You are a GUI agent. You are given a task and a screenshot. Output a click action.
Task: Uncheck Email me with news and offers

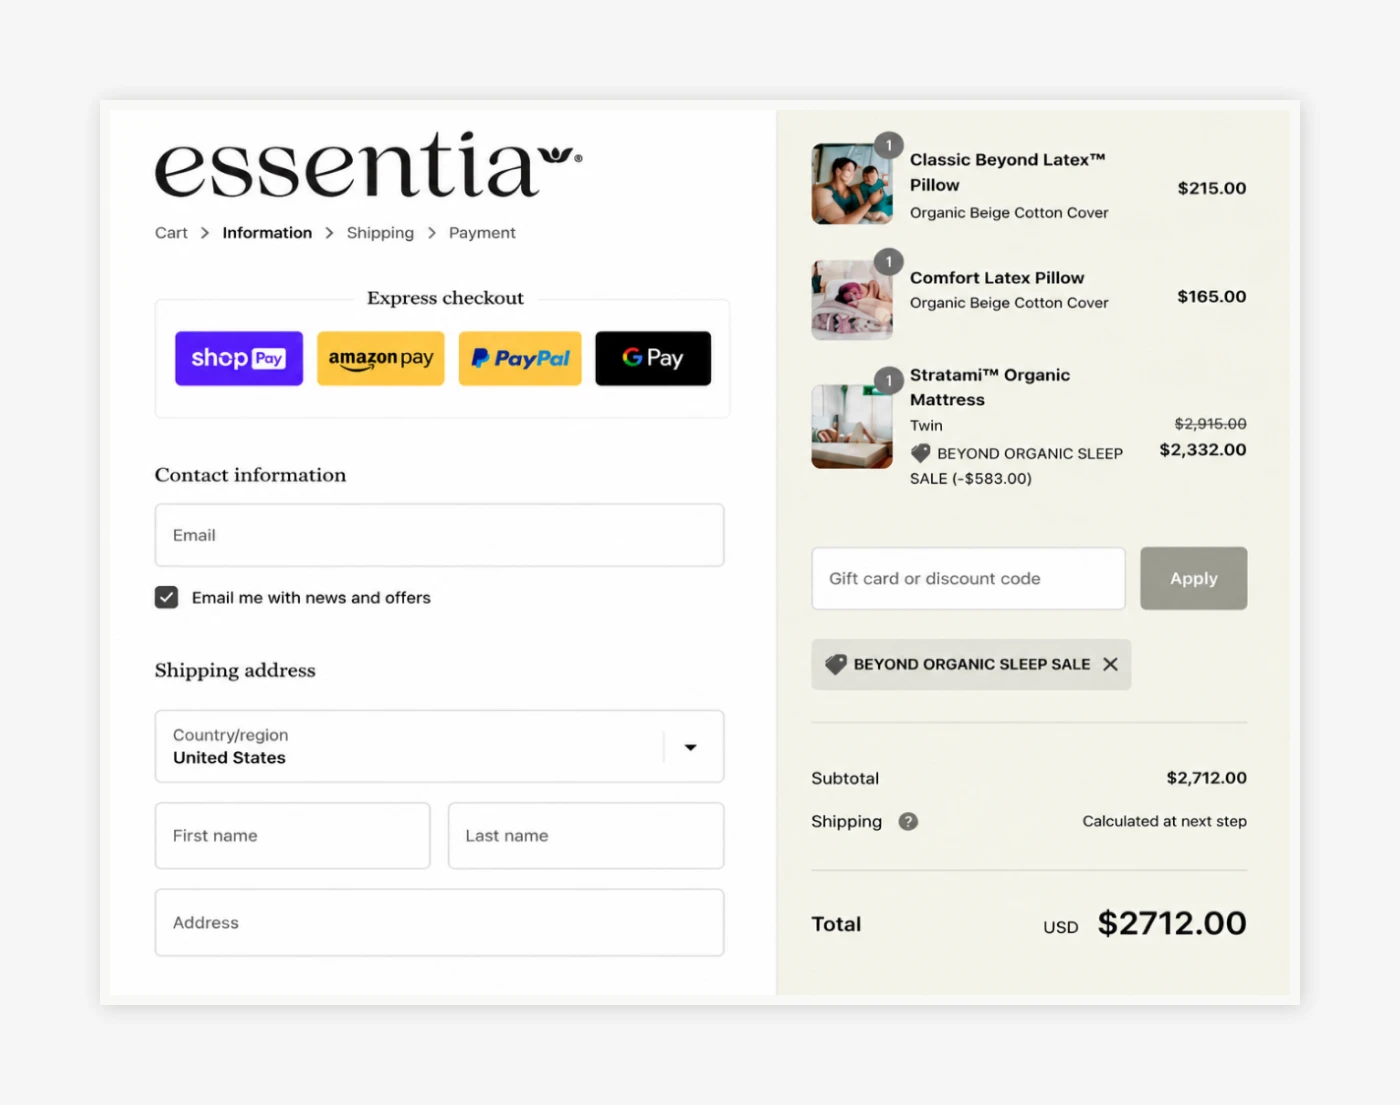click(167, 597)
